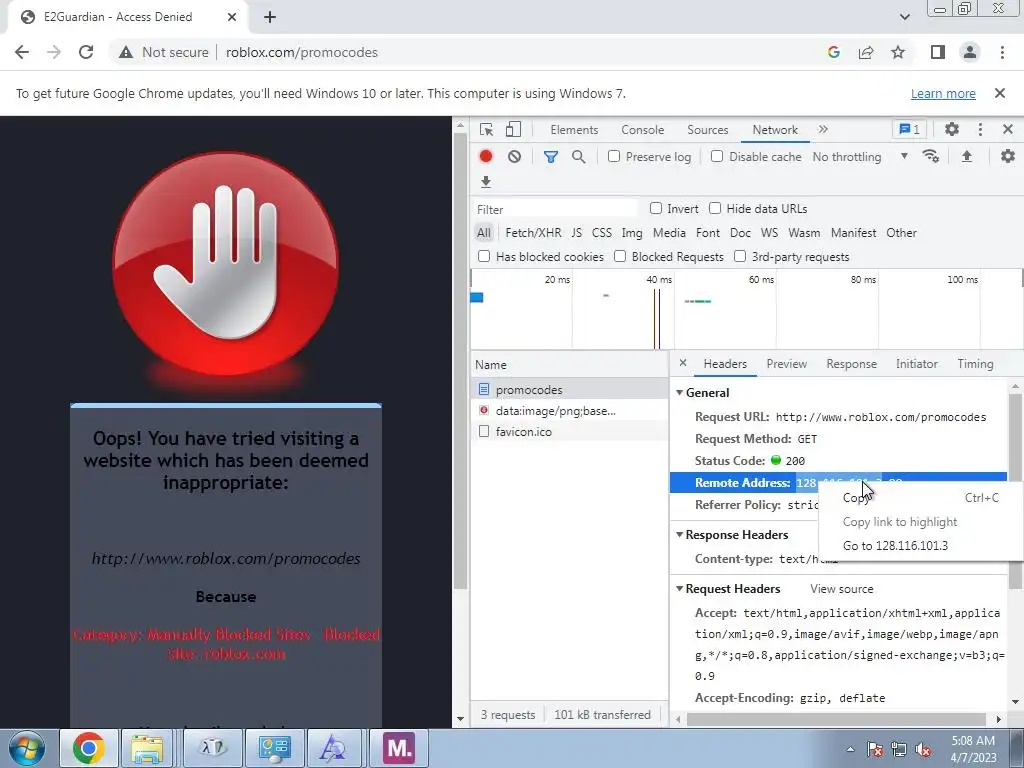The width and height of the screenshot is (1024, 768).
Task: Open network search magnifier
Action: 579,157
